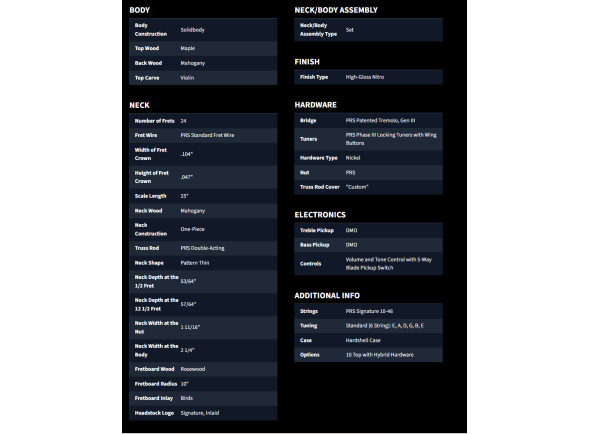Click the 'Neck Wood' label
590x434 pixels.
click(x=148, y=211)
